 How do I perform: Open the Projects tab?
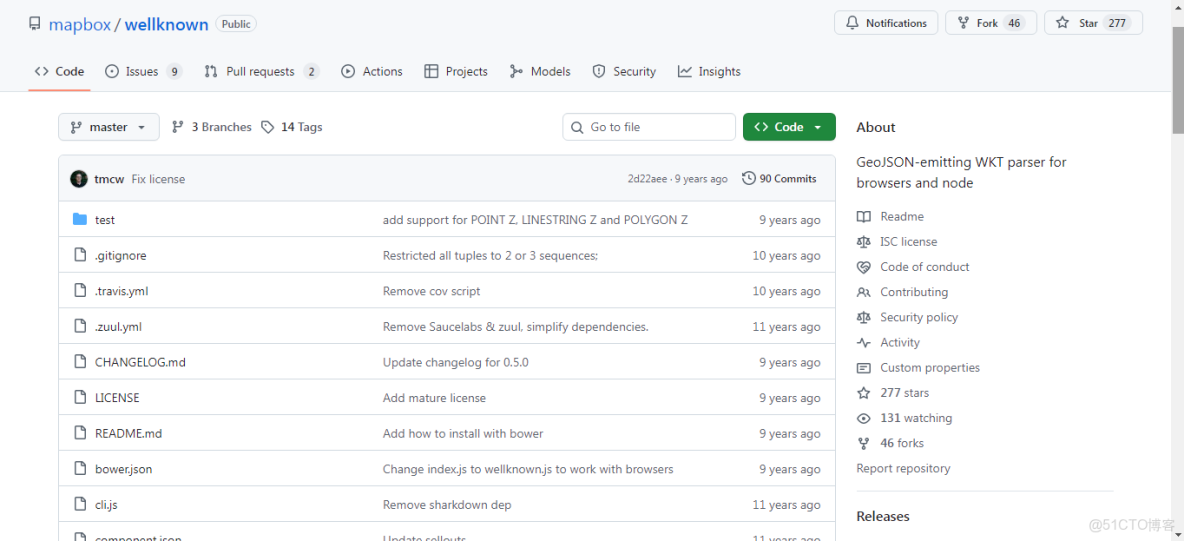[456, 72]
